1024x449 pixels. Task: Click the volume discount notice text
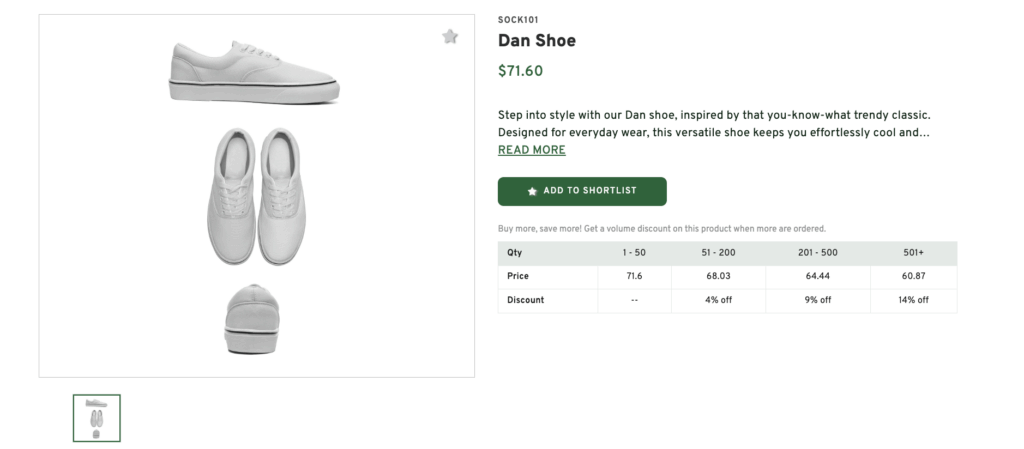662,229
